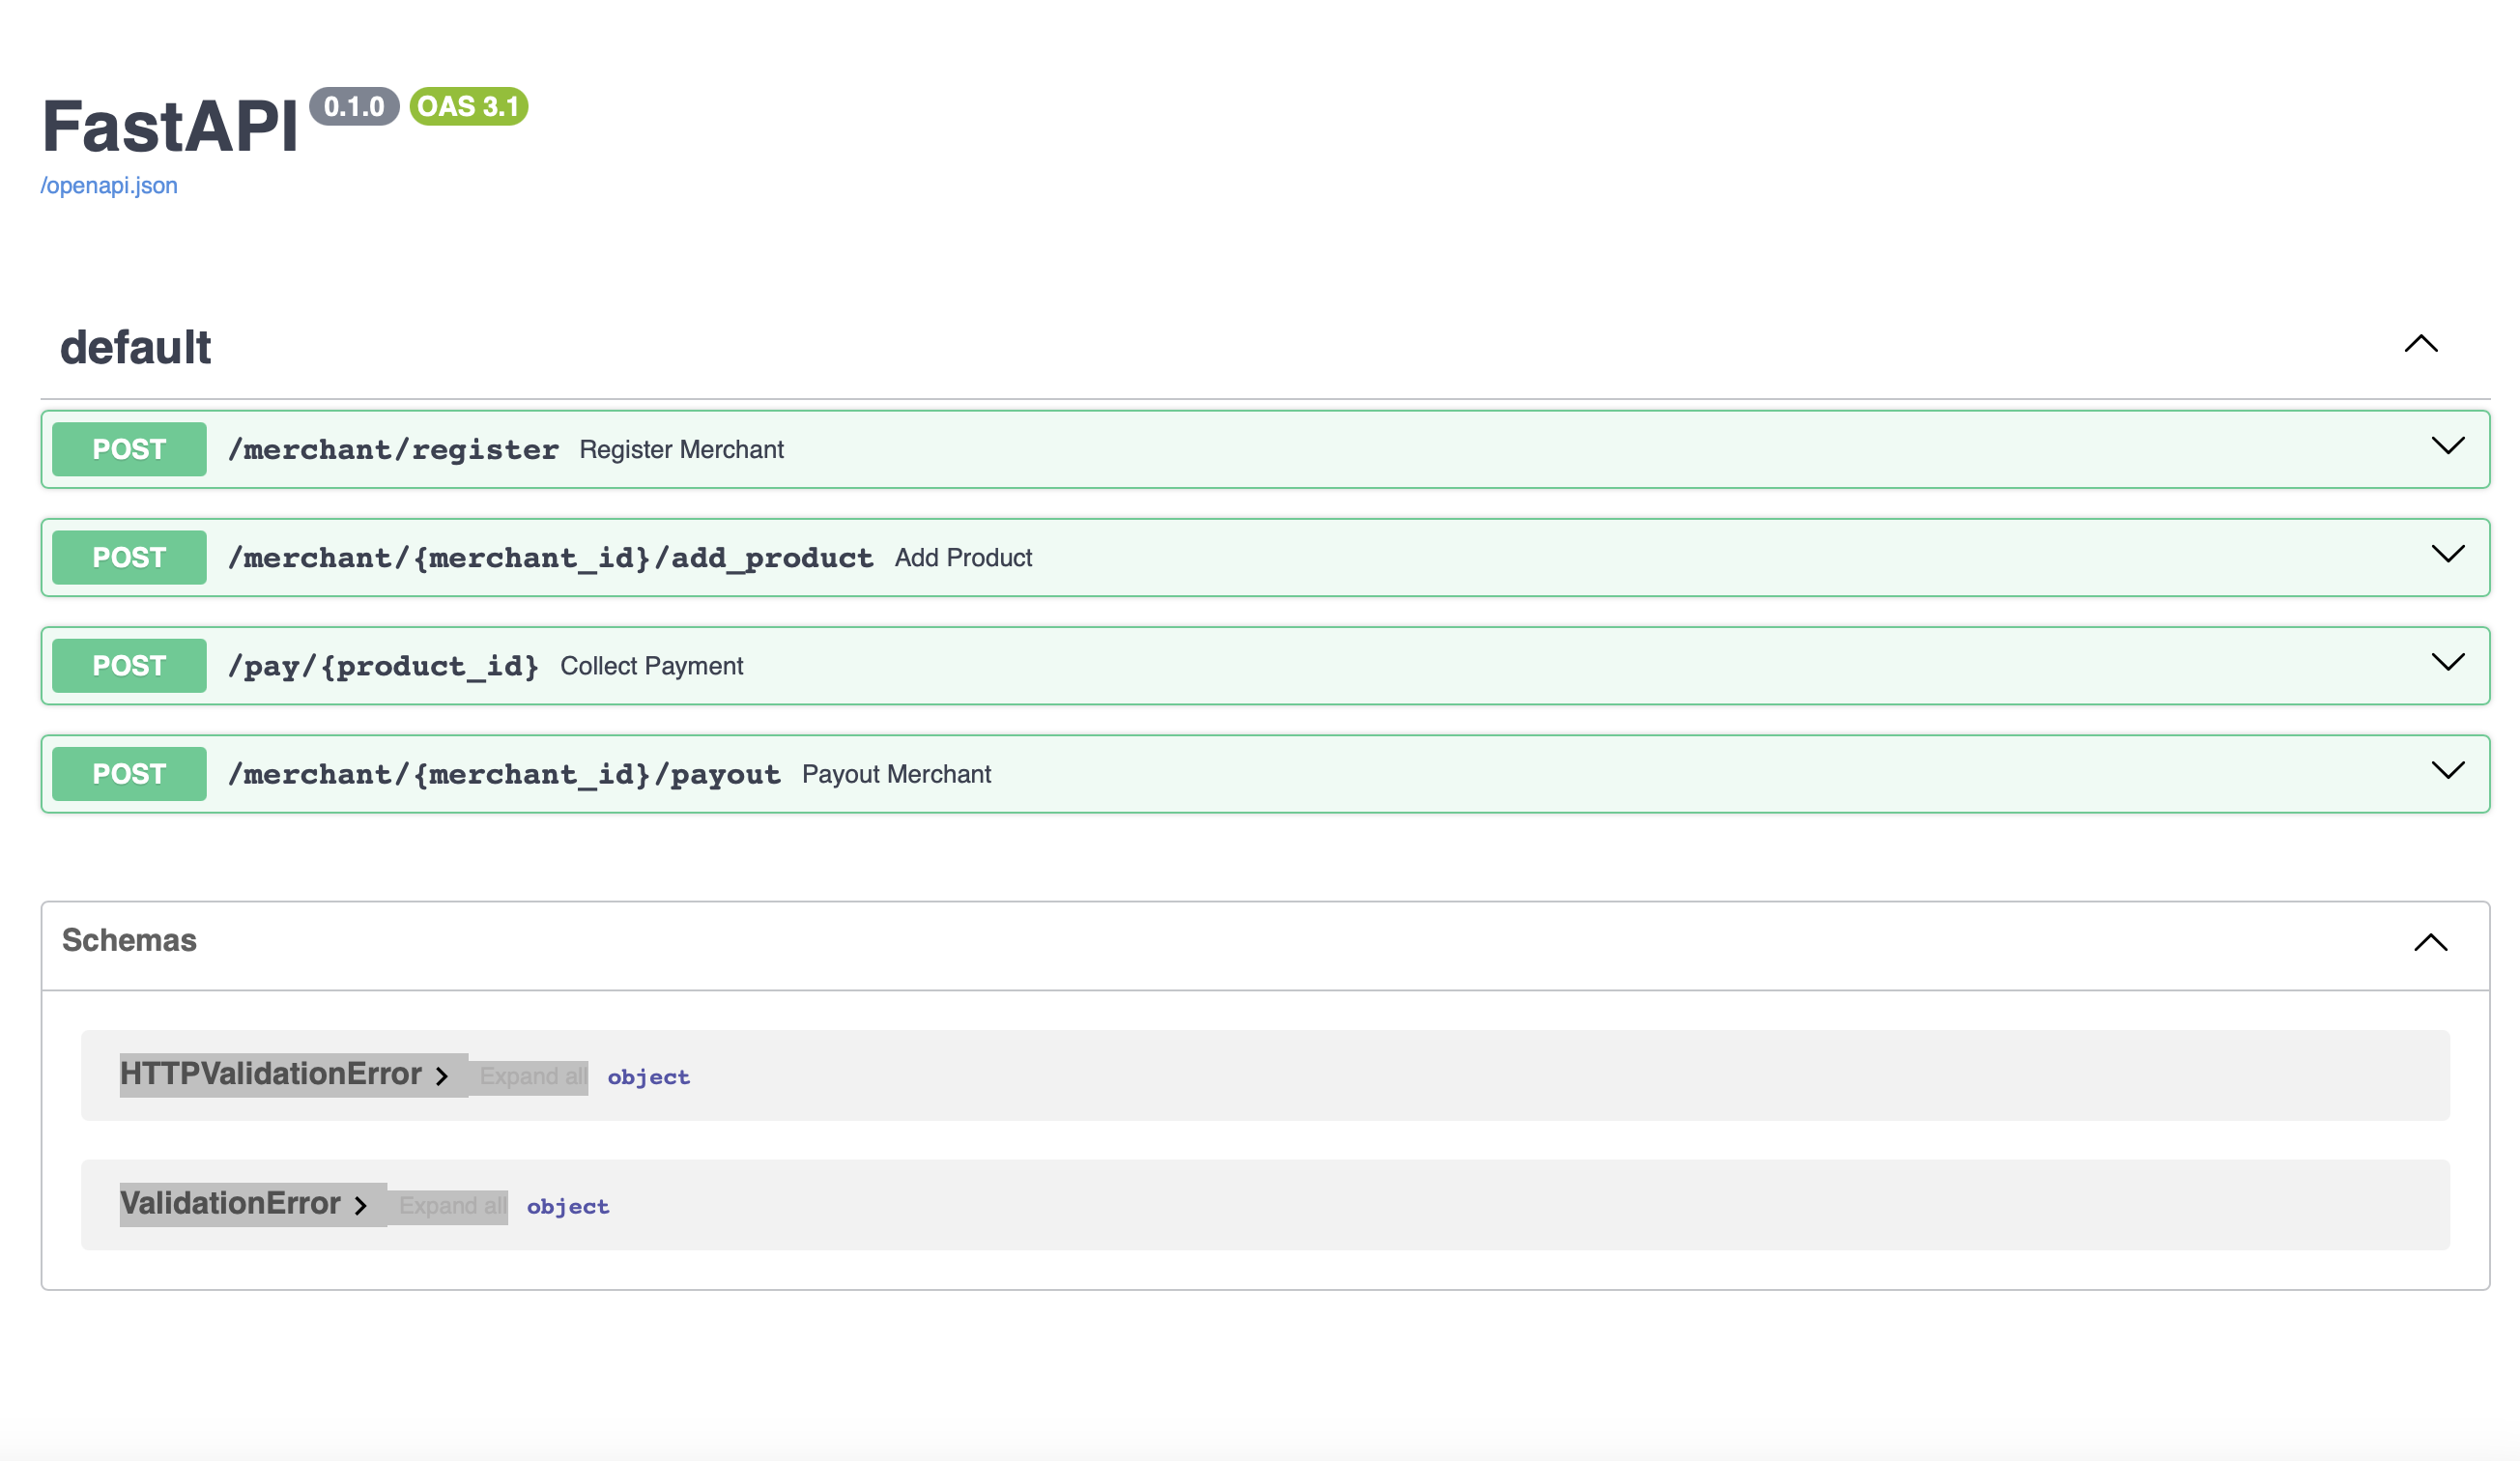Click Expand all next to ValidationError
This screenshot has width=2520, height=1461.
pyautogui.click(x=452, y=1206)
